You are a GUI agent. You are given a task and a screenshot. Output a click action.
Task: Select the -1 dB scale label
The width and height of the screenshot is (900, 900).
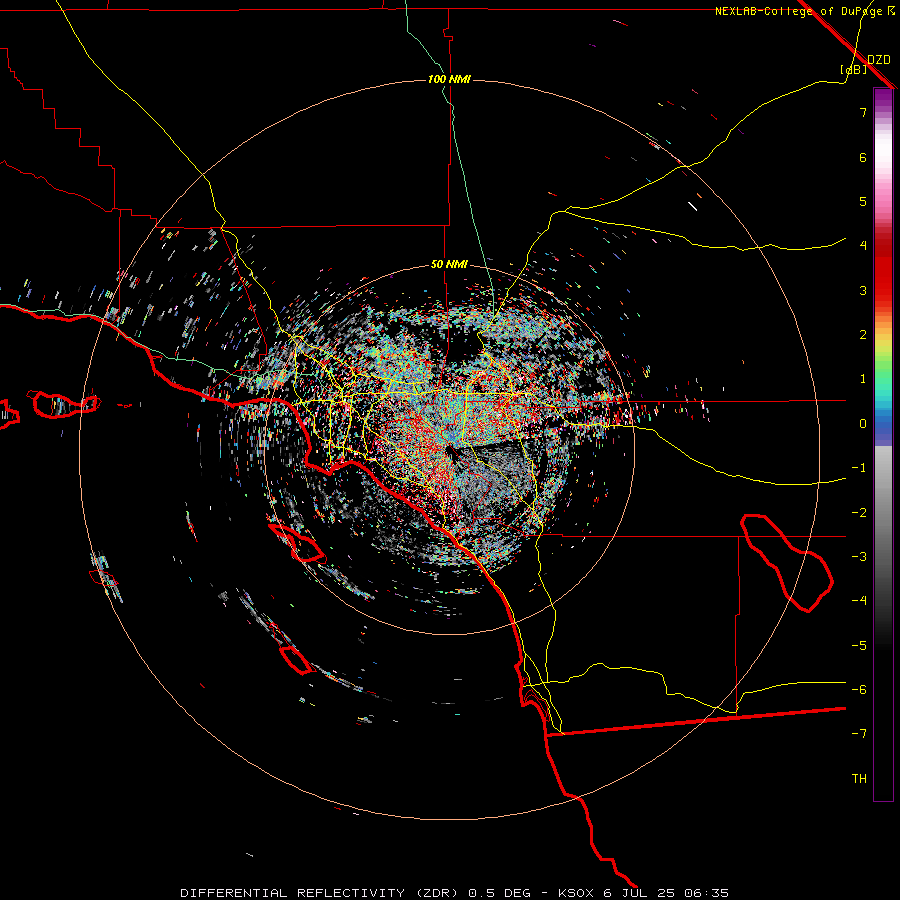pos(859,468)
